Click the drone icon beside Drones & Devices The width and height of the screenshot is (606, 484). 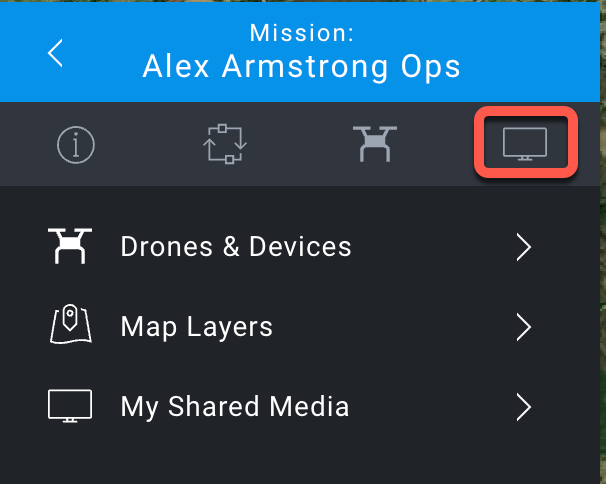70,246
